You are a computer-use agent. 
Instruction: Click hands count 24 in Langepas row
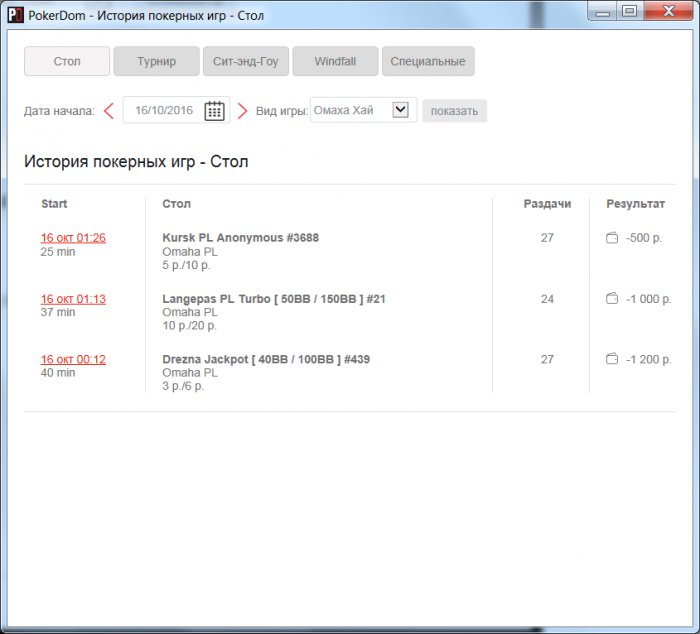pos(547,299)
